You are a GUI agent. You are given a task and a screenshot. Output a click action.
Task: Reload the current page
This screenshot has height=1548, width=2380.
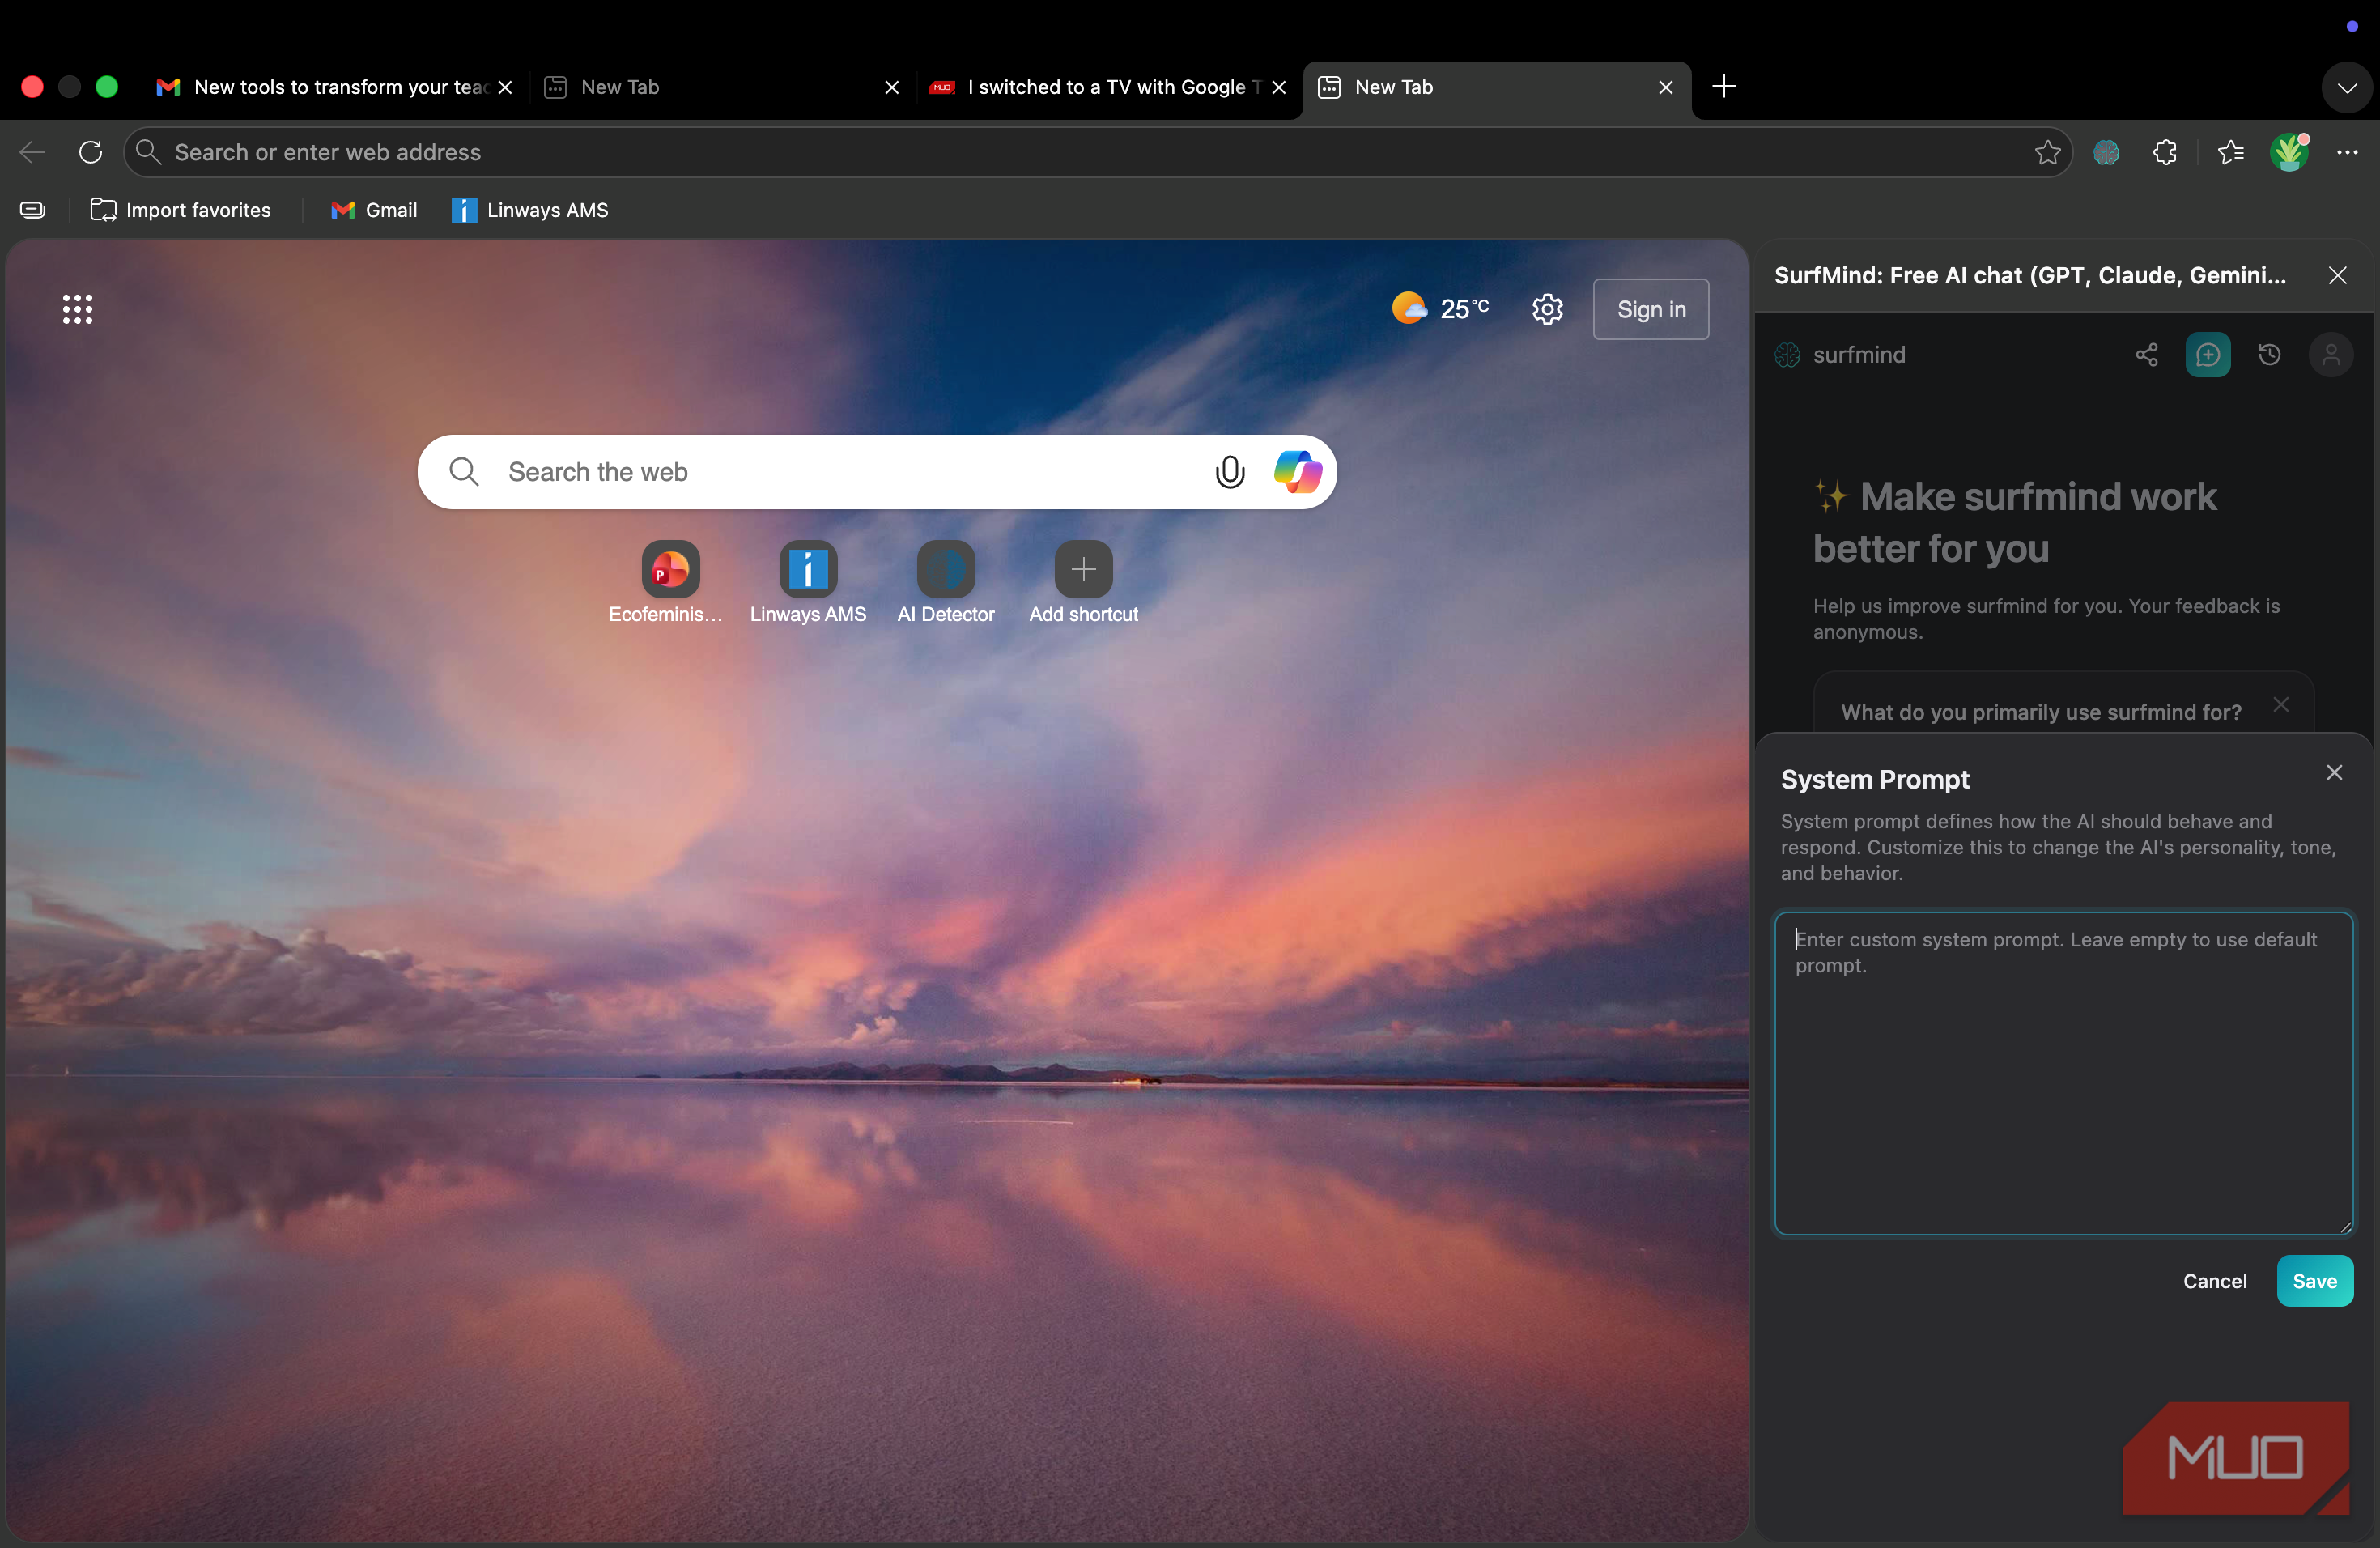[91, 152]
